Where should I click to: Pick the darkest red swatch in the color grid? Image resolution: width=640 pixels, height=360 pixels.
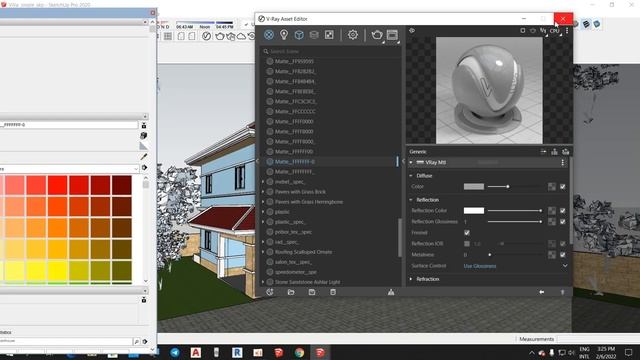coord(122,185)
